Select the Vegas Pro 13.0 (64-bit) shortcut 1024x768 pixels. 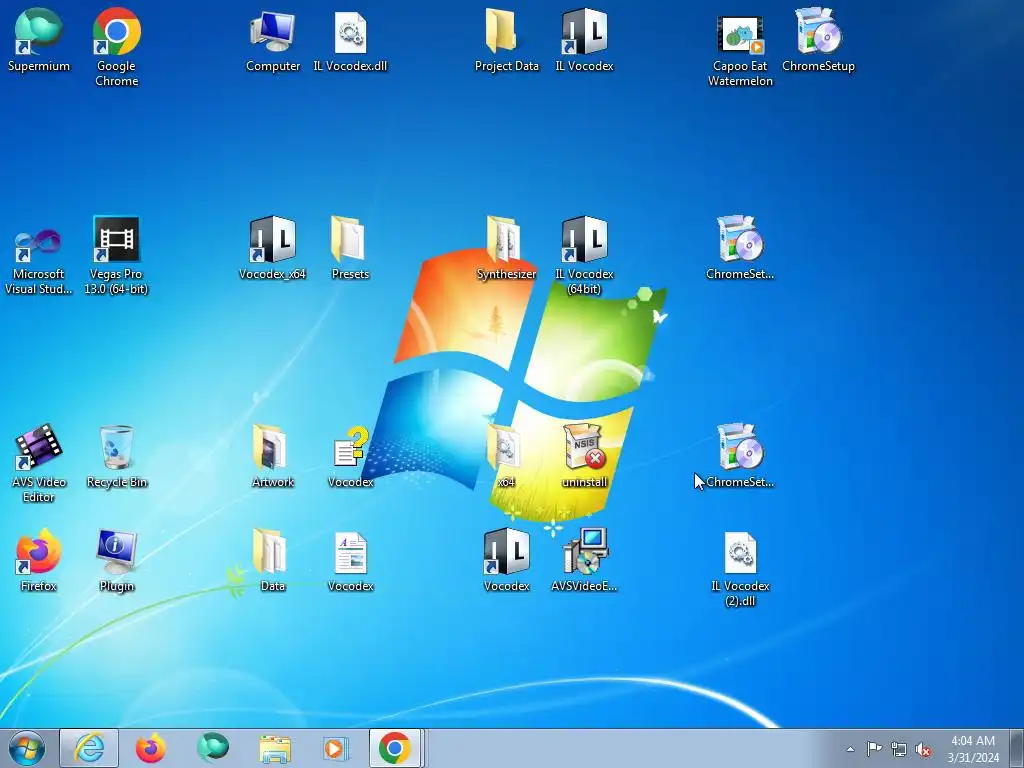coord(116,256)
